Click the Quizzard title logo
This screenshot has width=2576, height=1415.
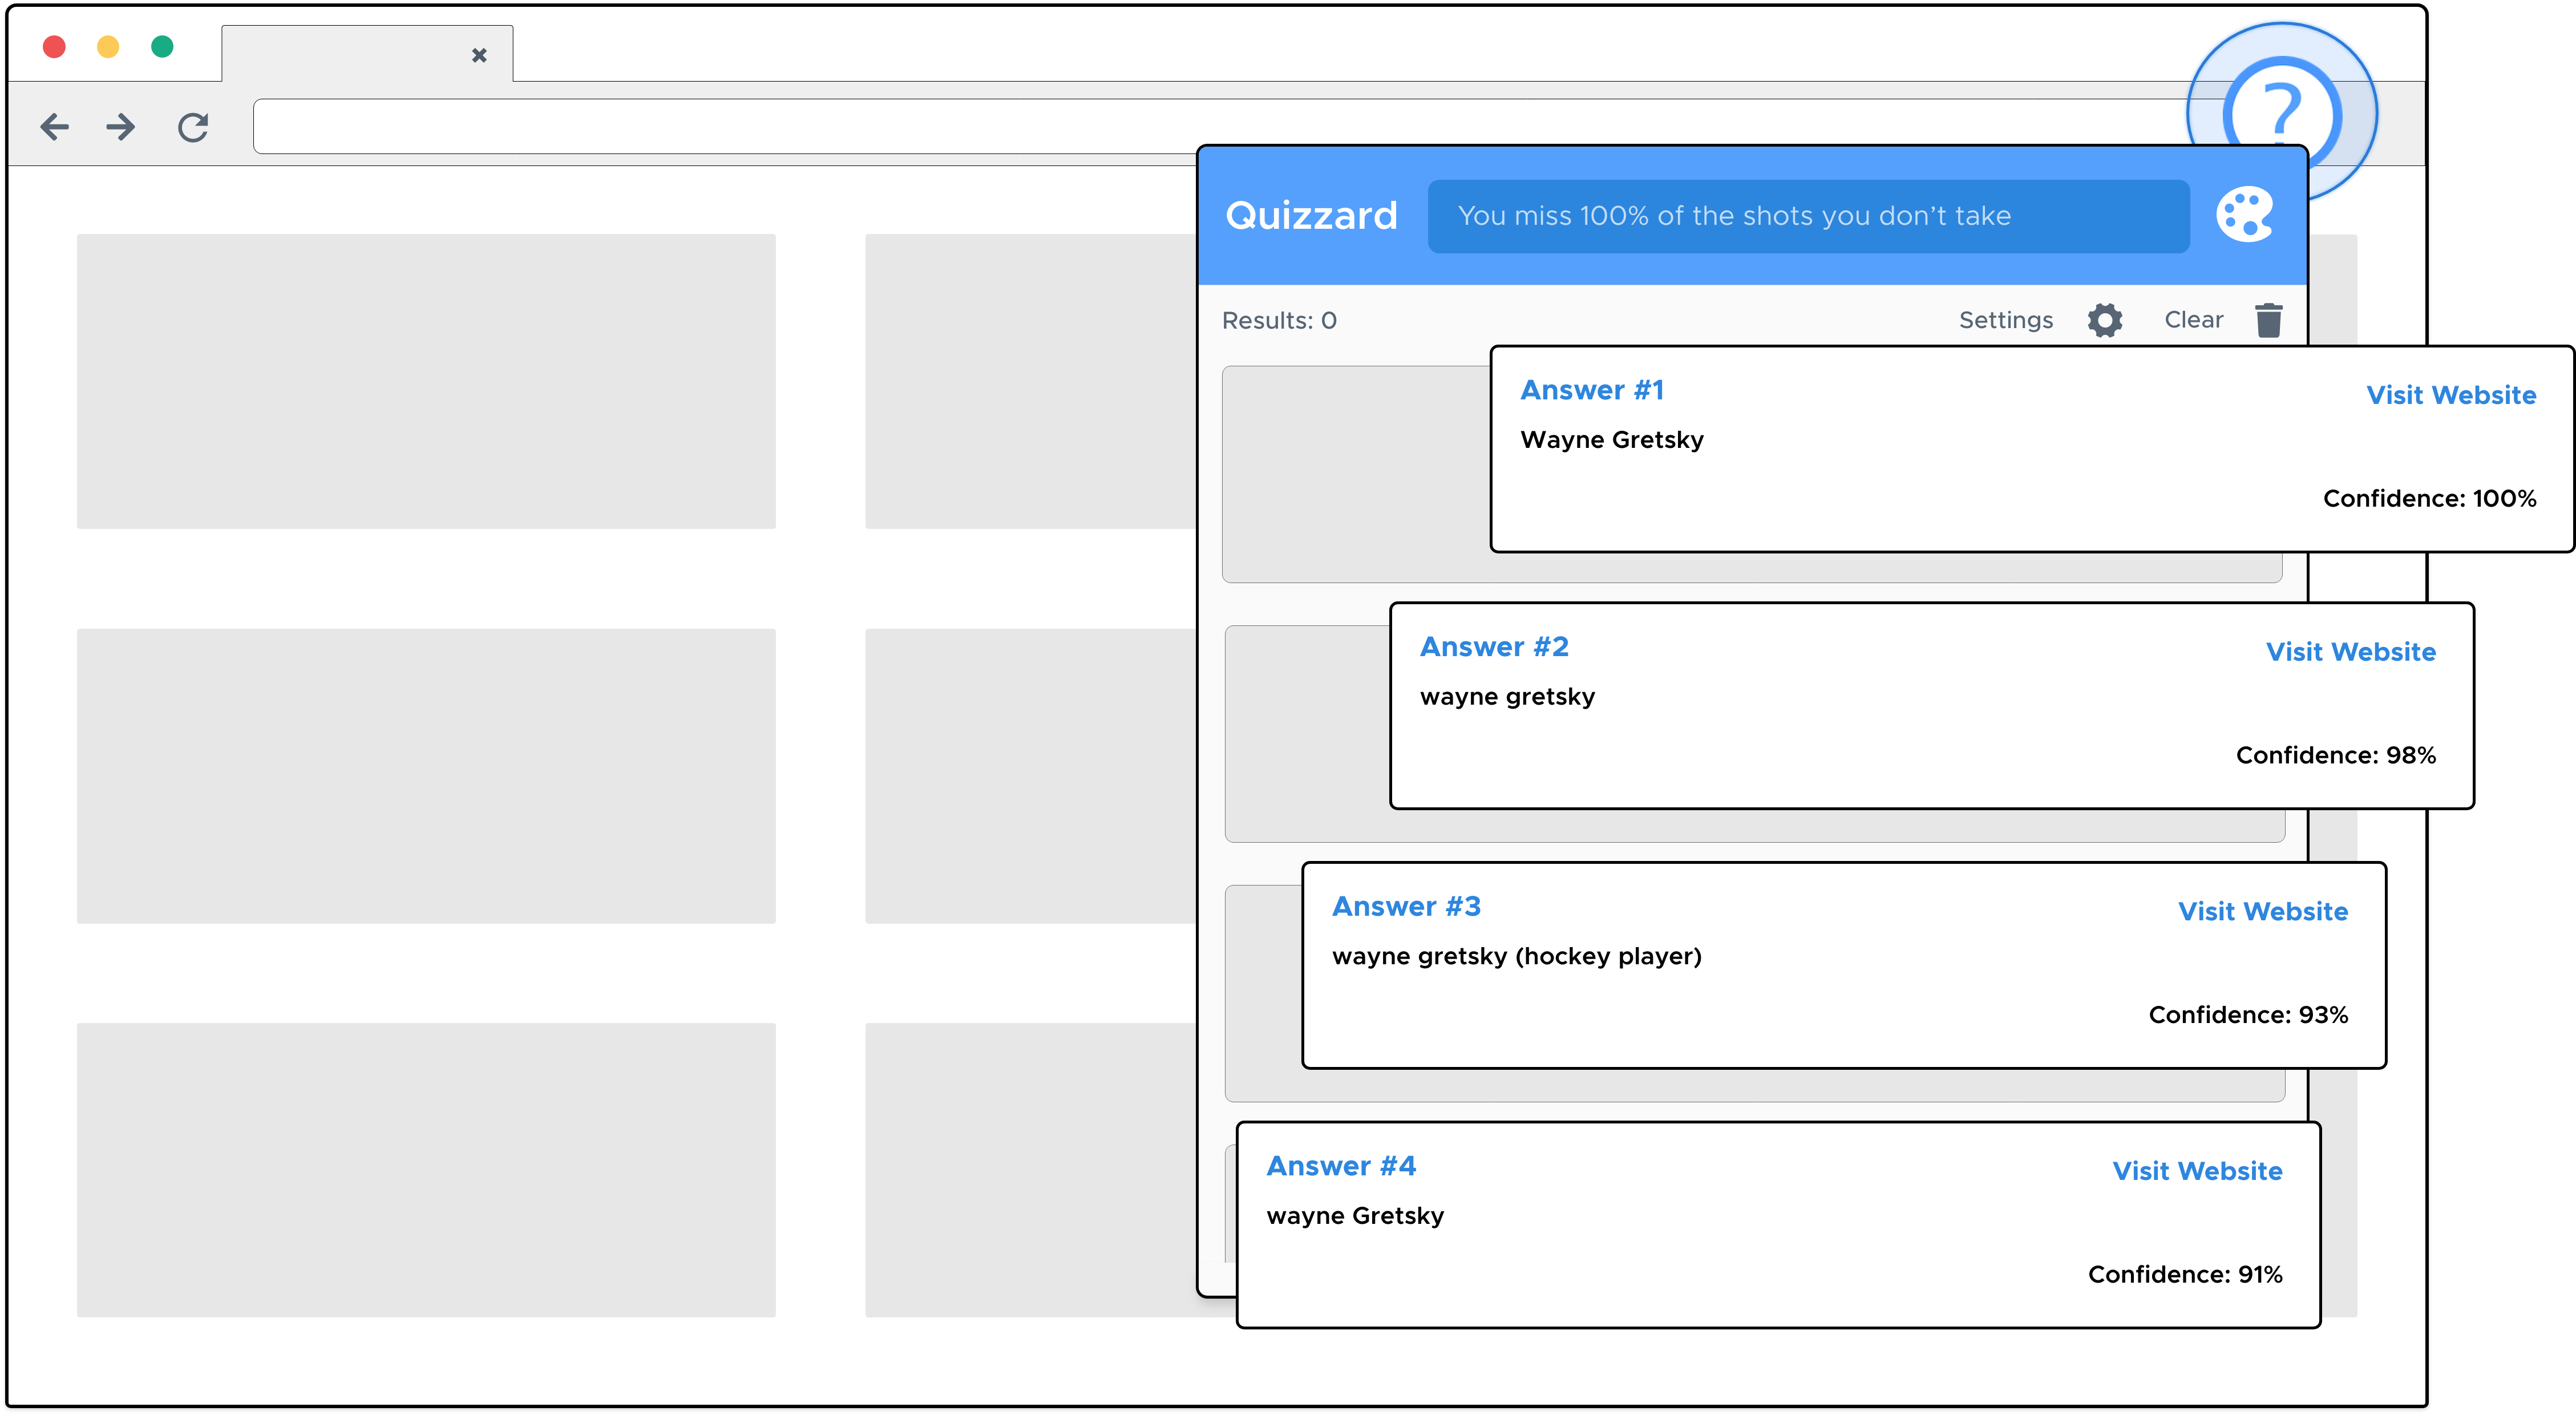point(1312,215)
